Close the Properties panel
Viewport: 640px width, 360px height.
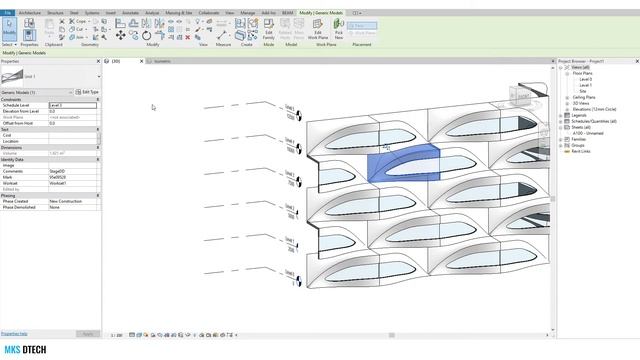click(98, 61)
